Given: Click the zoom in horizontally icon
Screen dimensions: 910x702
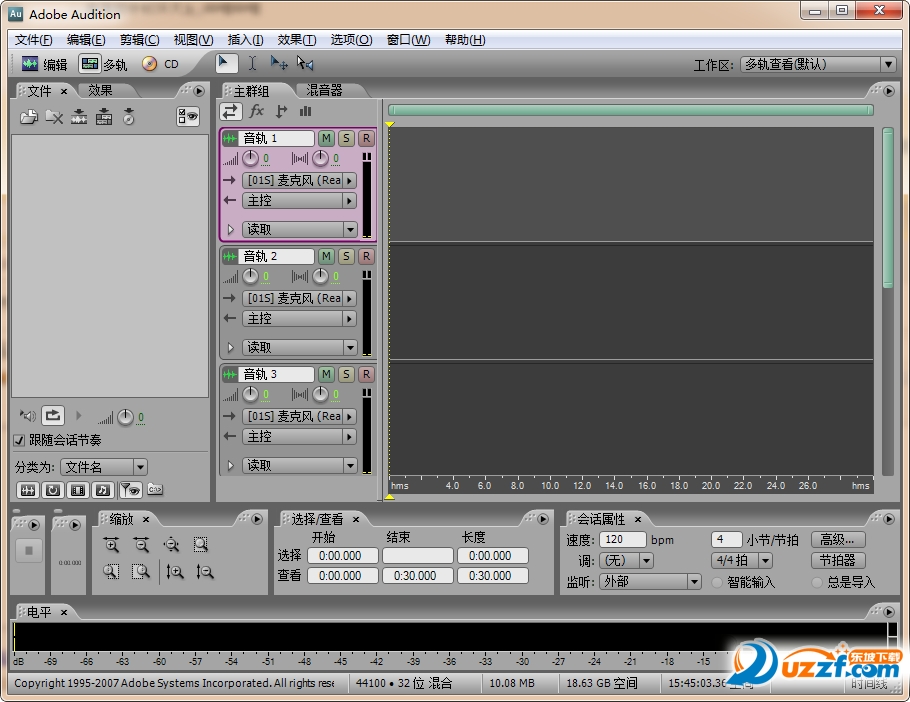Looking at the screenshot, I should point(111,545).
